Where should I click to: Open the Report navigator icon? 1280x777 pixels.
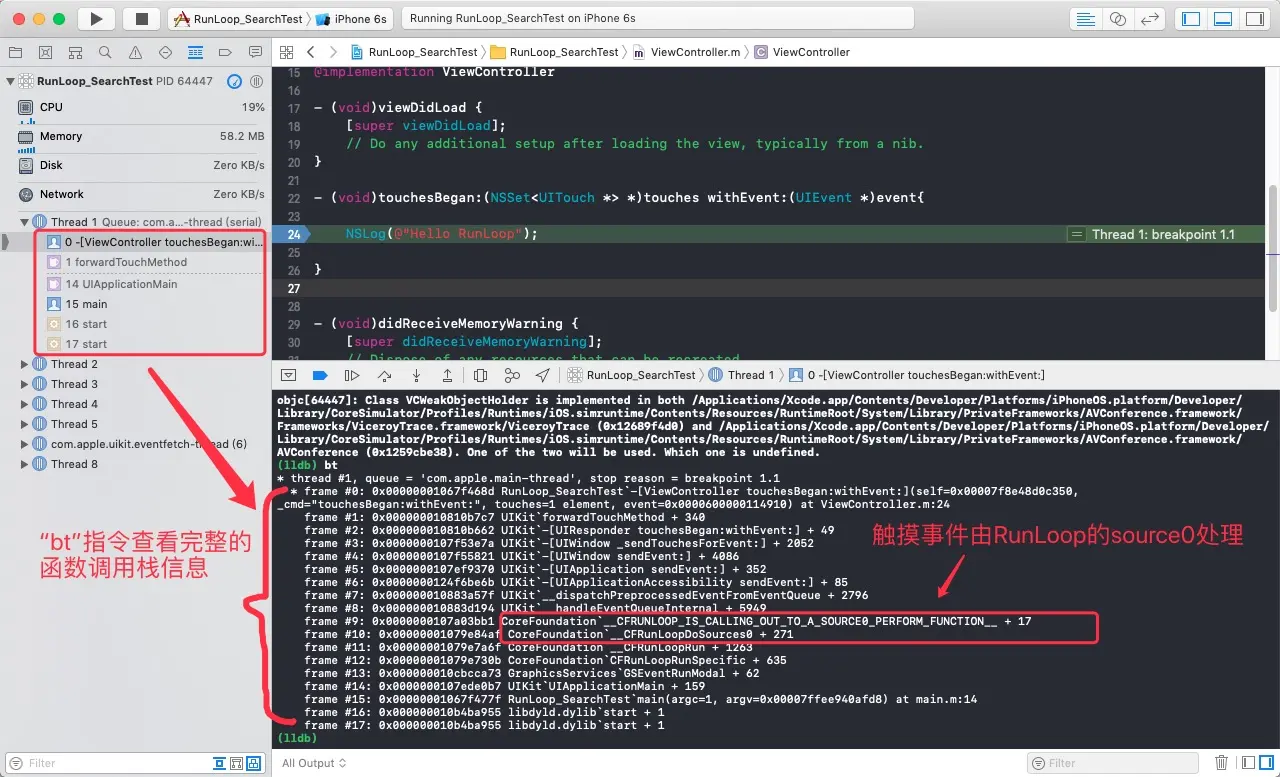point(257,52)
